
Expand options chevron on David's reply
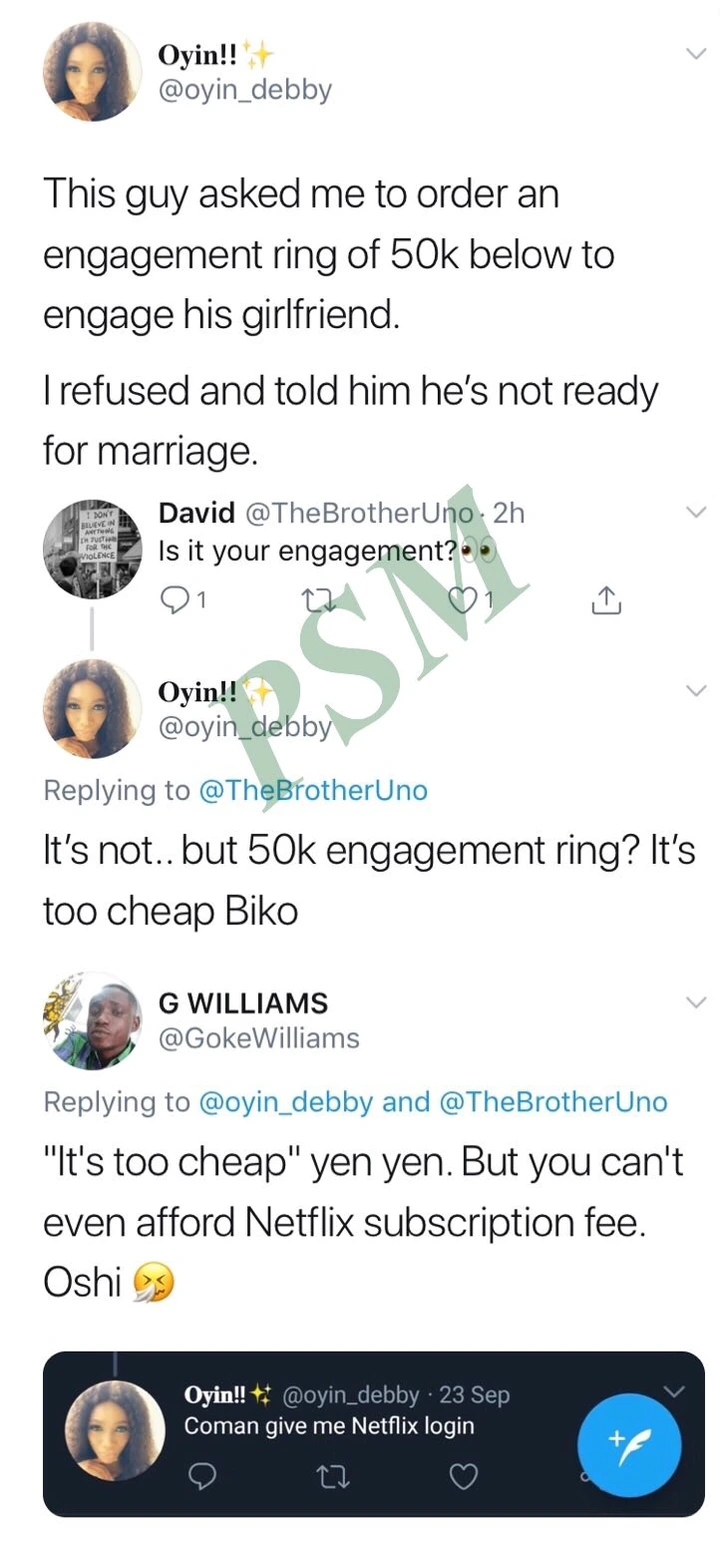695,513
